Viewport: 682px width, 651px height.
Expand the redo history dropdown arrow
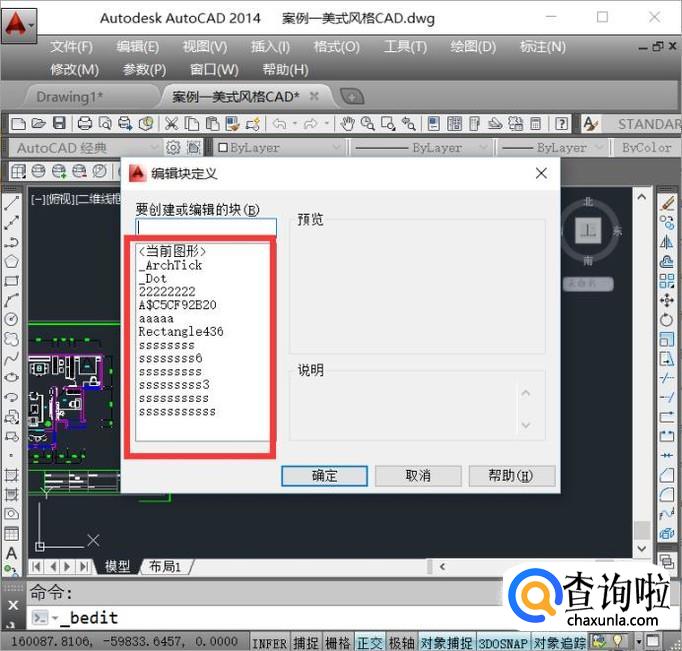click(326, 124)
